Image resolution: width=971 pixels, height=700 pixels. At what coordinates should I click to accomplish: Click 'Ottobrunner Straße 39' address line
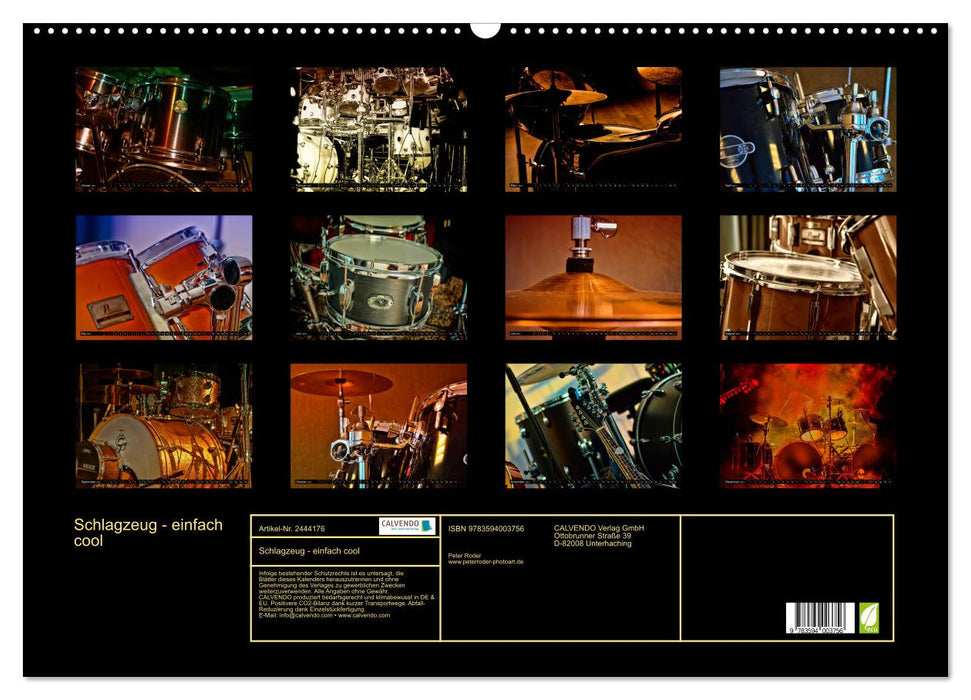[593, 536]
